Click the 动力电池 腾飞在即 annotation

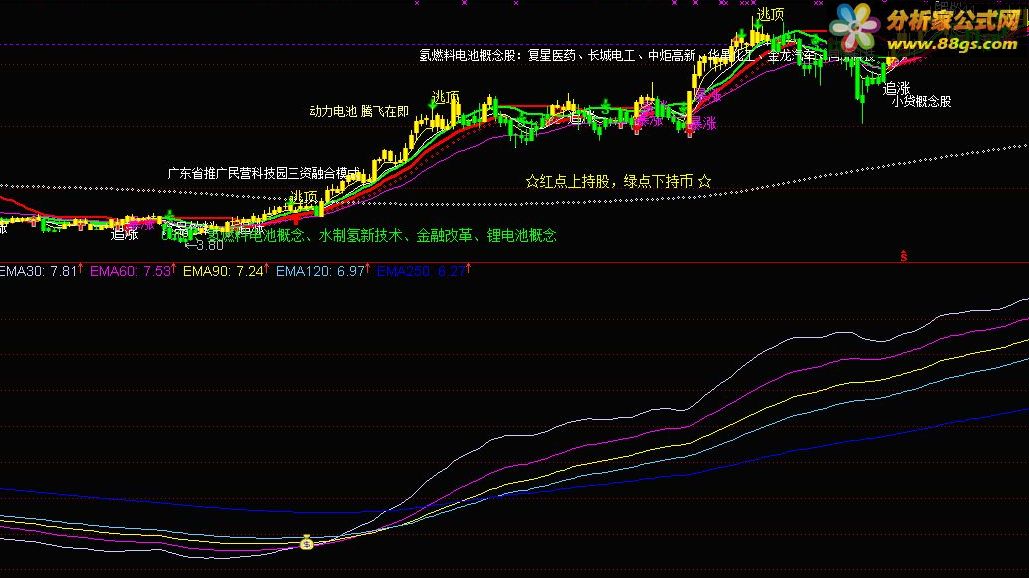359,111
